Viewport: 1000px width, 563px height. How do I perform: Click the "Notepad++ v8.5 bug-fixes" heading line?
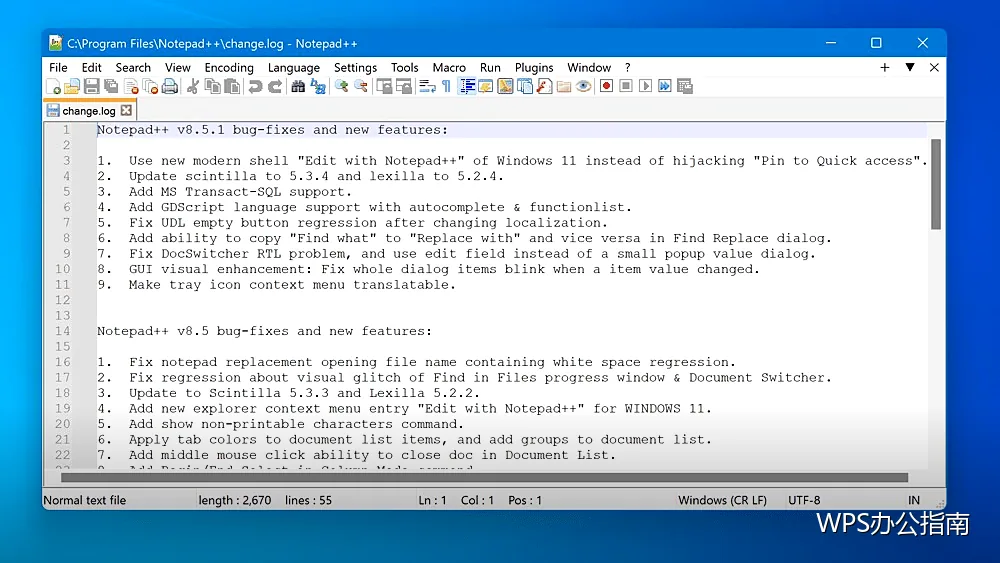[265, 331]
